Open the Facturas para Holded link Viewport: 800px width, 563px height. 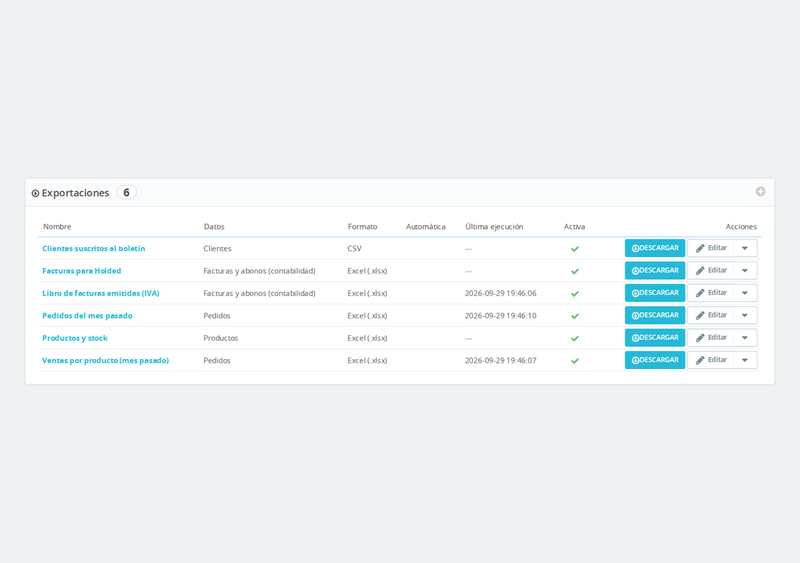(82, 271)
